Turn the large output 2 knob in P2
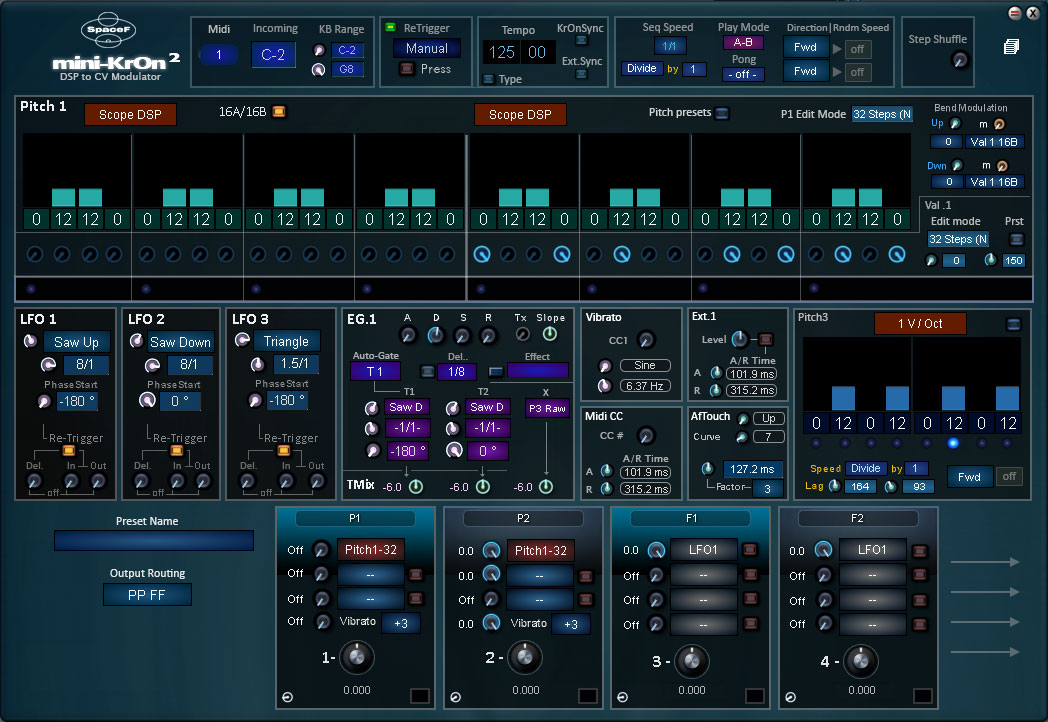This screenshot has height=722, width=1048. [525, 657]
